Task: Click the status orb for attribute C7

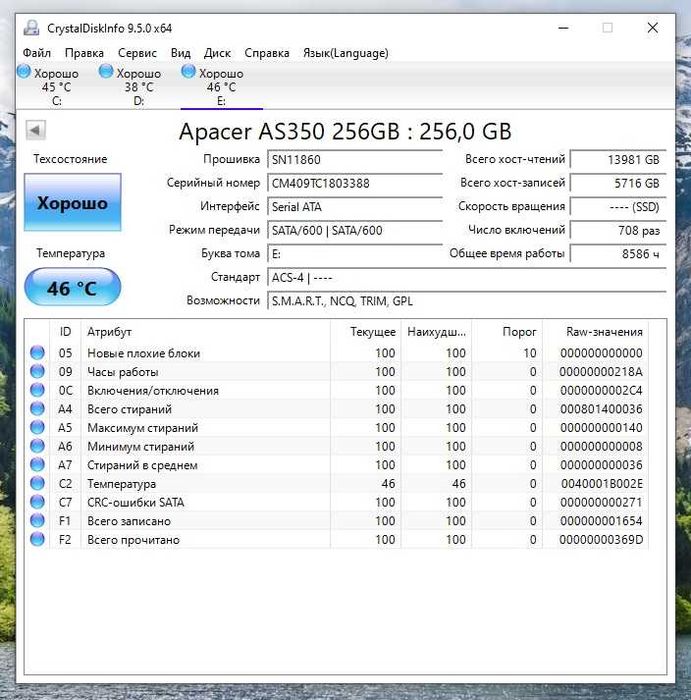Action: 37,502
